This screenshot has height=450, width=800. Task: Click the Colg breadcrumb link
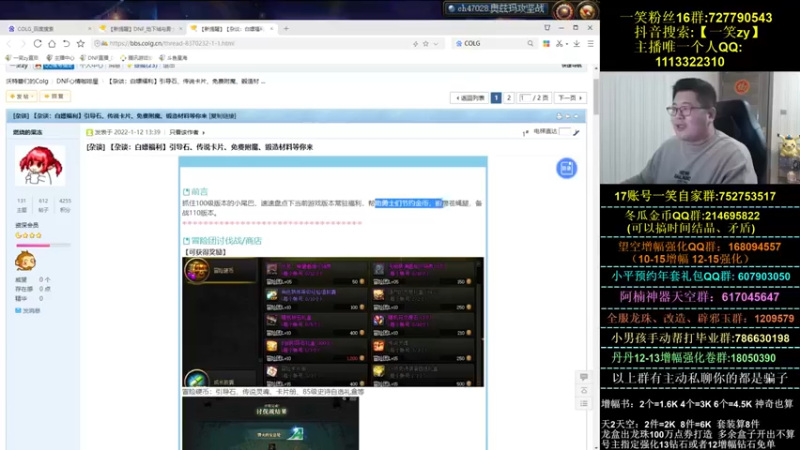(27, 81)
